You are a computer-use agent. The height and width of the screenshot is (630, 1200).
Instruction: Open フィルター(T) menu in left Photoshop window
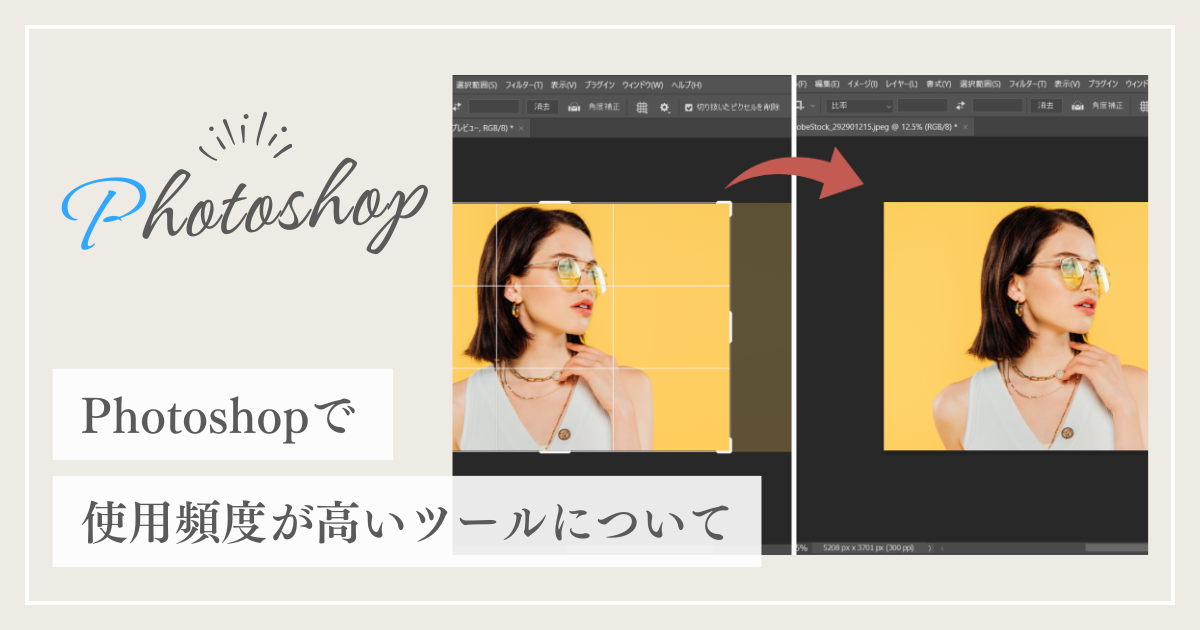[x=524, y=85]
